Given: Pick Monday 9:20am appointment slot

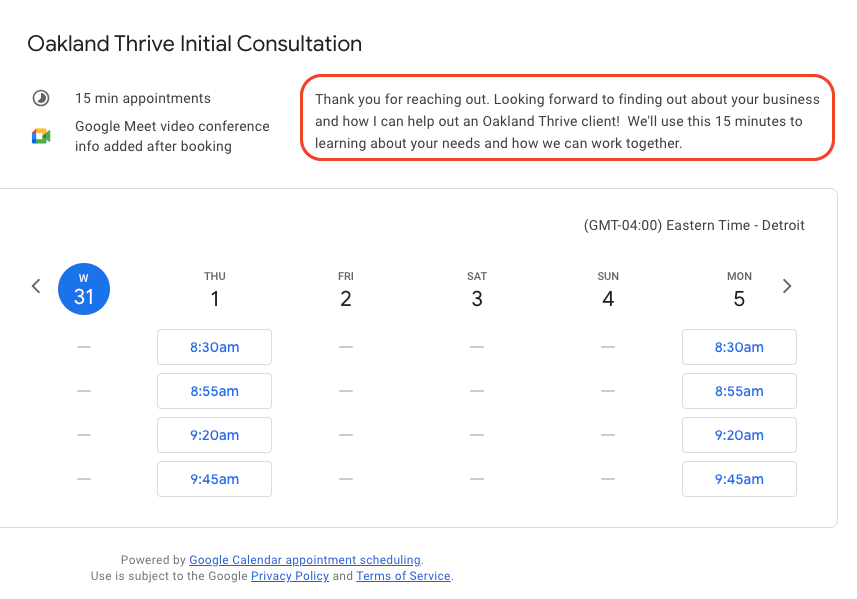Looking at the screenshot, I should [x=739, y=435].
